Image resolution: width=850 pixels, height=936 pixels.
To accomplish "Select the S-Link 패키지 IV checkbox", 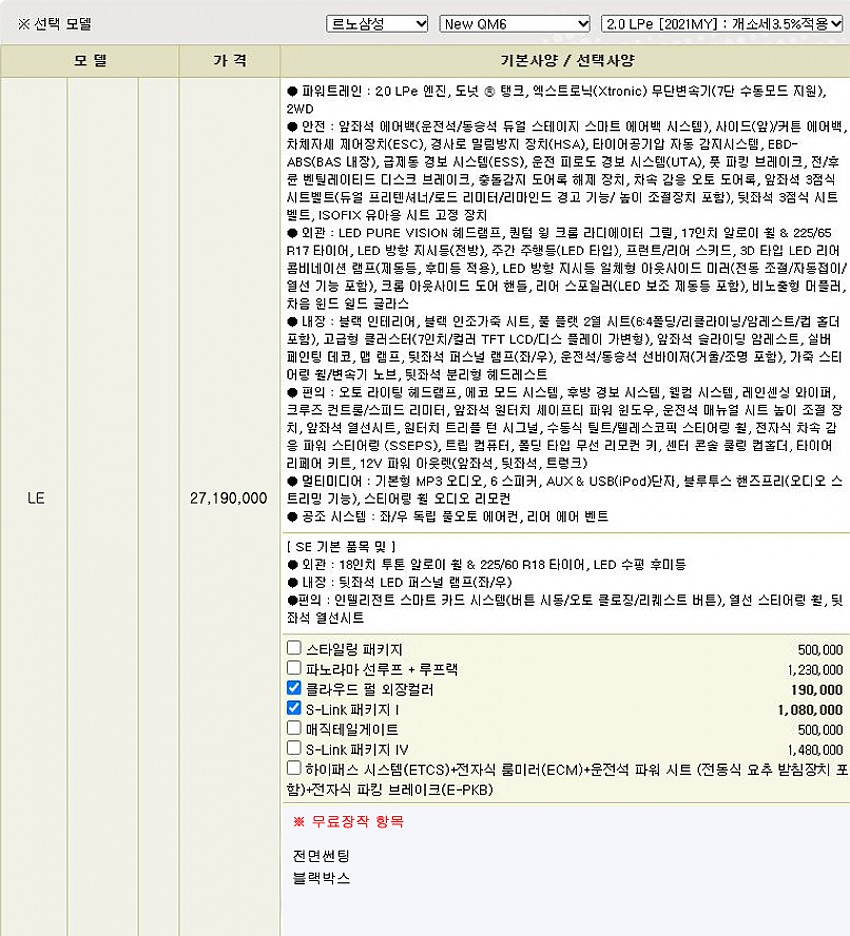I will click(x=294, y=748).
